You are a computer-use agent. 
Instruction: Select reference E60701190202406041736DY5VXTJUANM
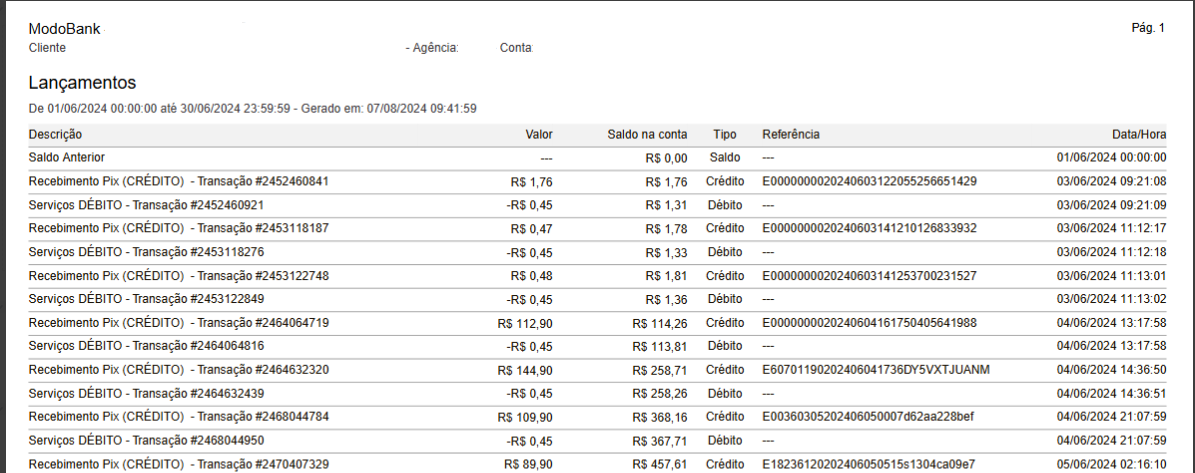tap(876, 369)
